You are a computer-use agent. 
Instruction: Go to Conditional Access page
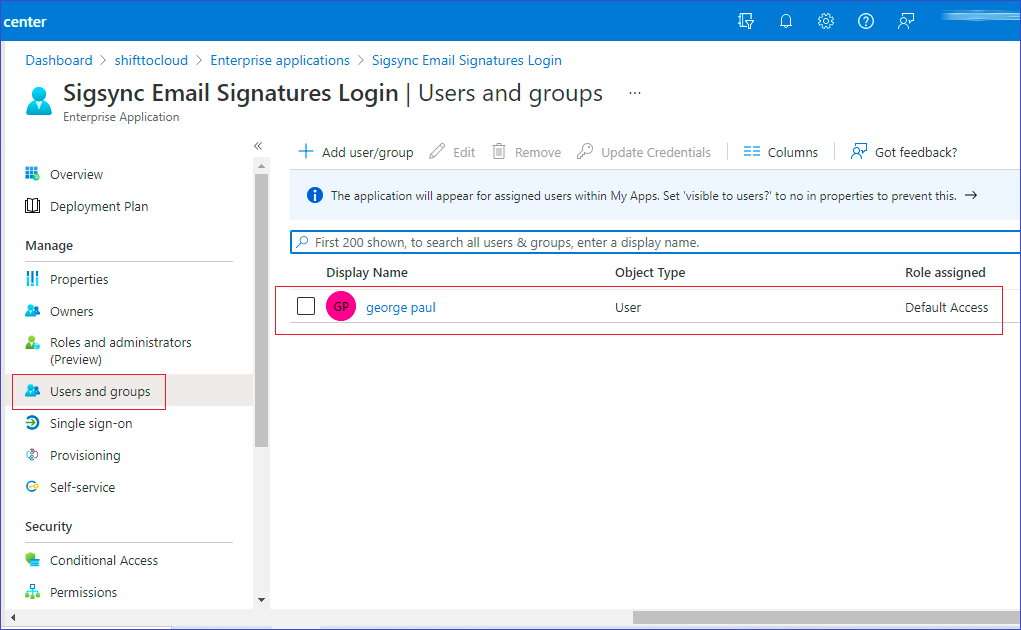point(104,561)
